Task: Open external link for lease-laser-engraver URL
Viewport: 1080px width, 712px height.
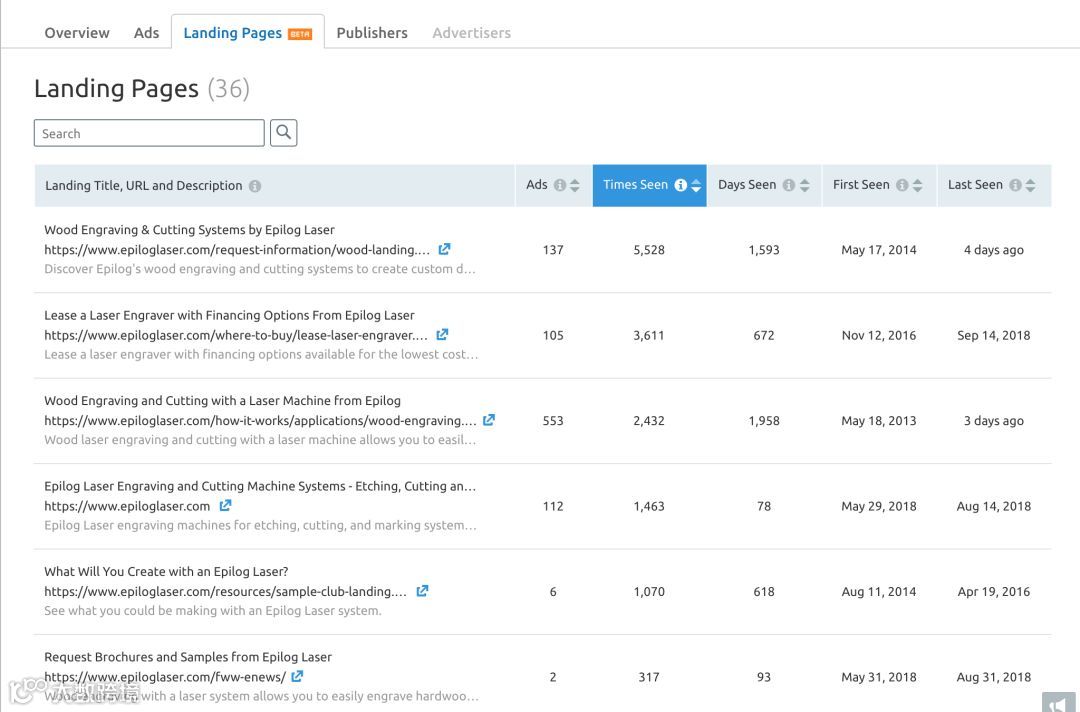Action: point(442,335)
